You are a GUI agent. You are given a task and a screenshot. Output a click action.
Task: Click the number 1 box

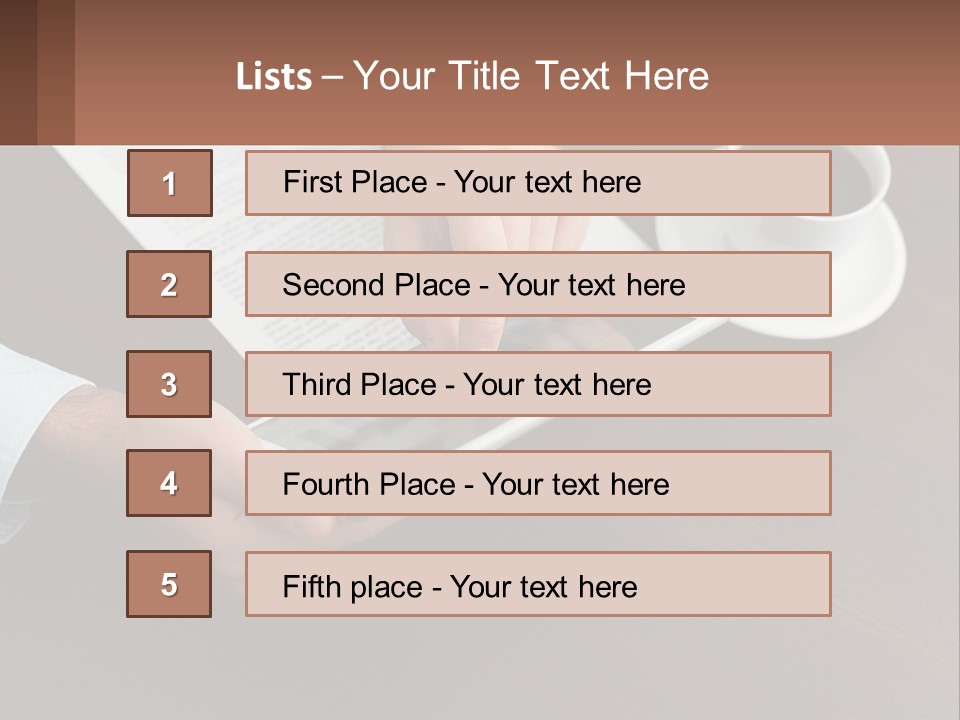click(x=169, y=183)
